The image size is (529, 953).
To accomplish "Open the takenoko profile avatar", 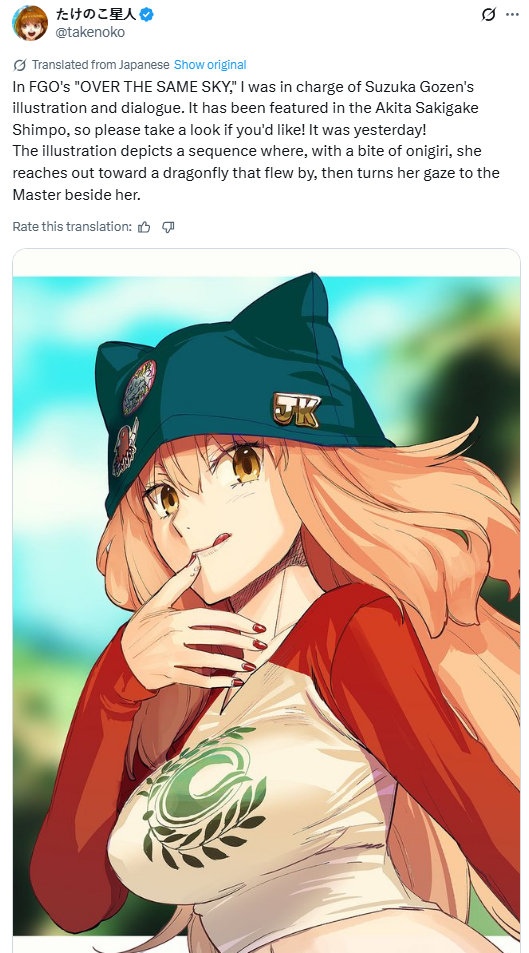I will (30, 23).
